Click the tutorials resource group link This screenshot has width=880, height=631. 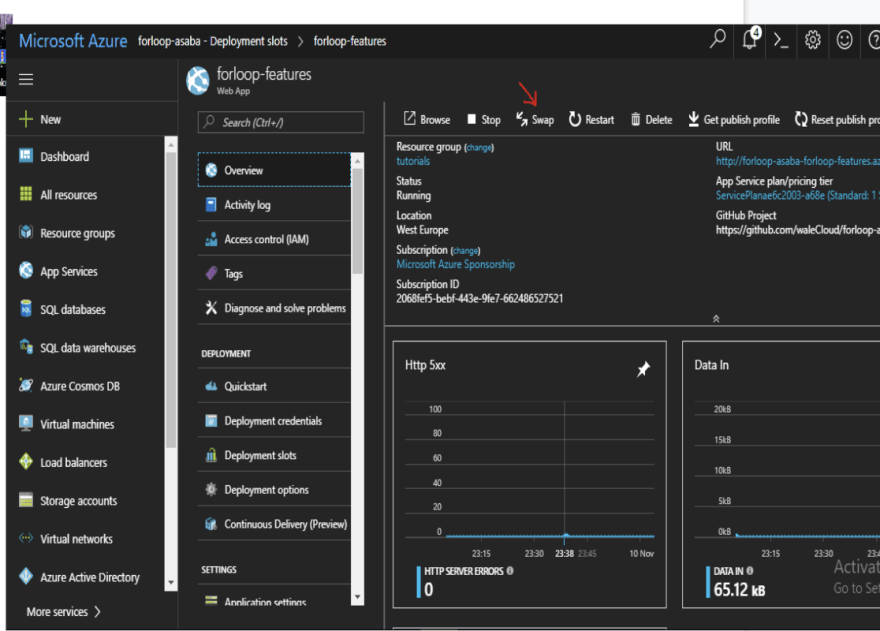(413, 161)
